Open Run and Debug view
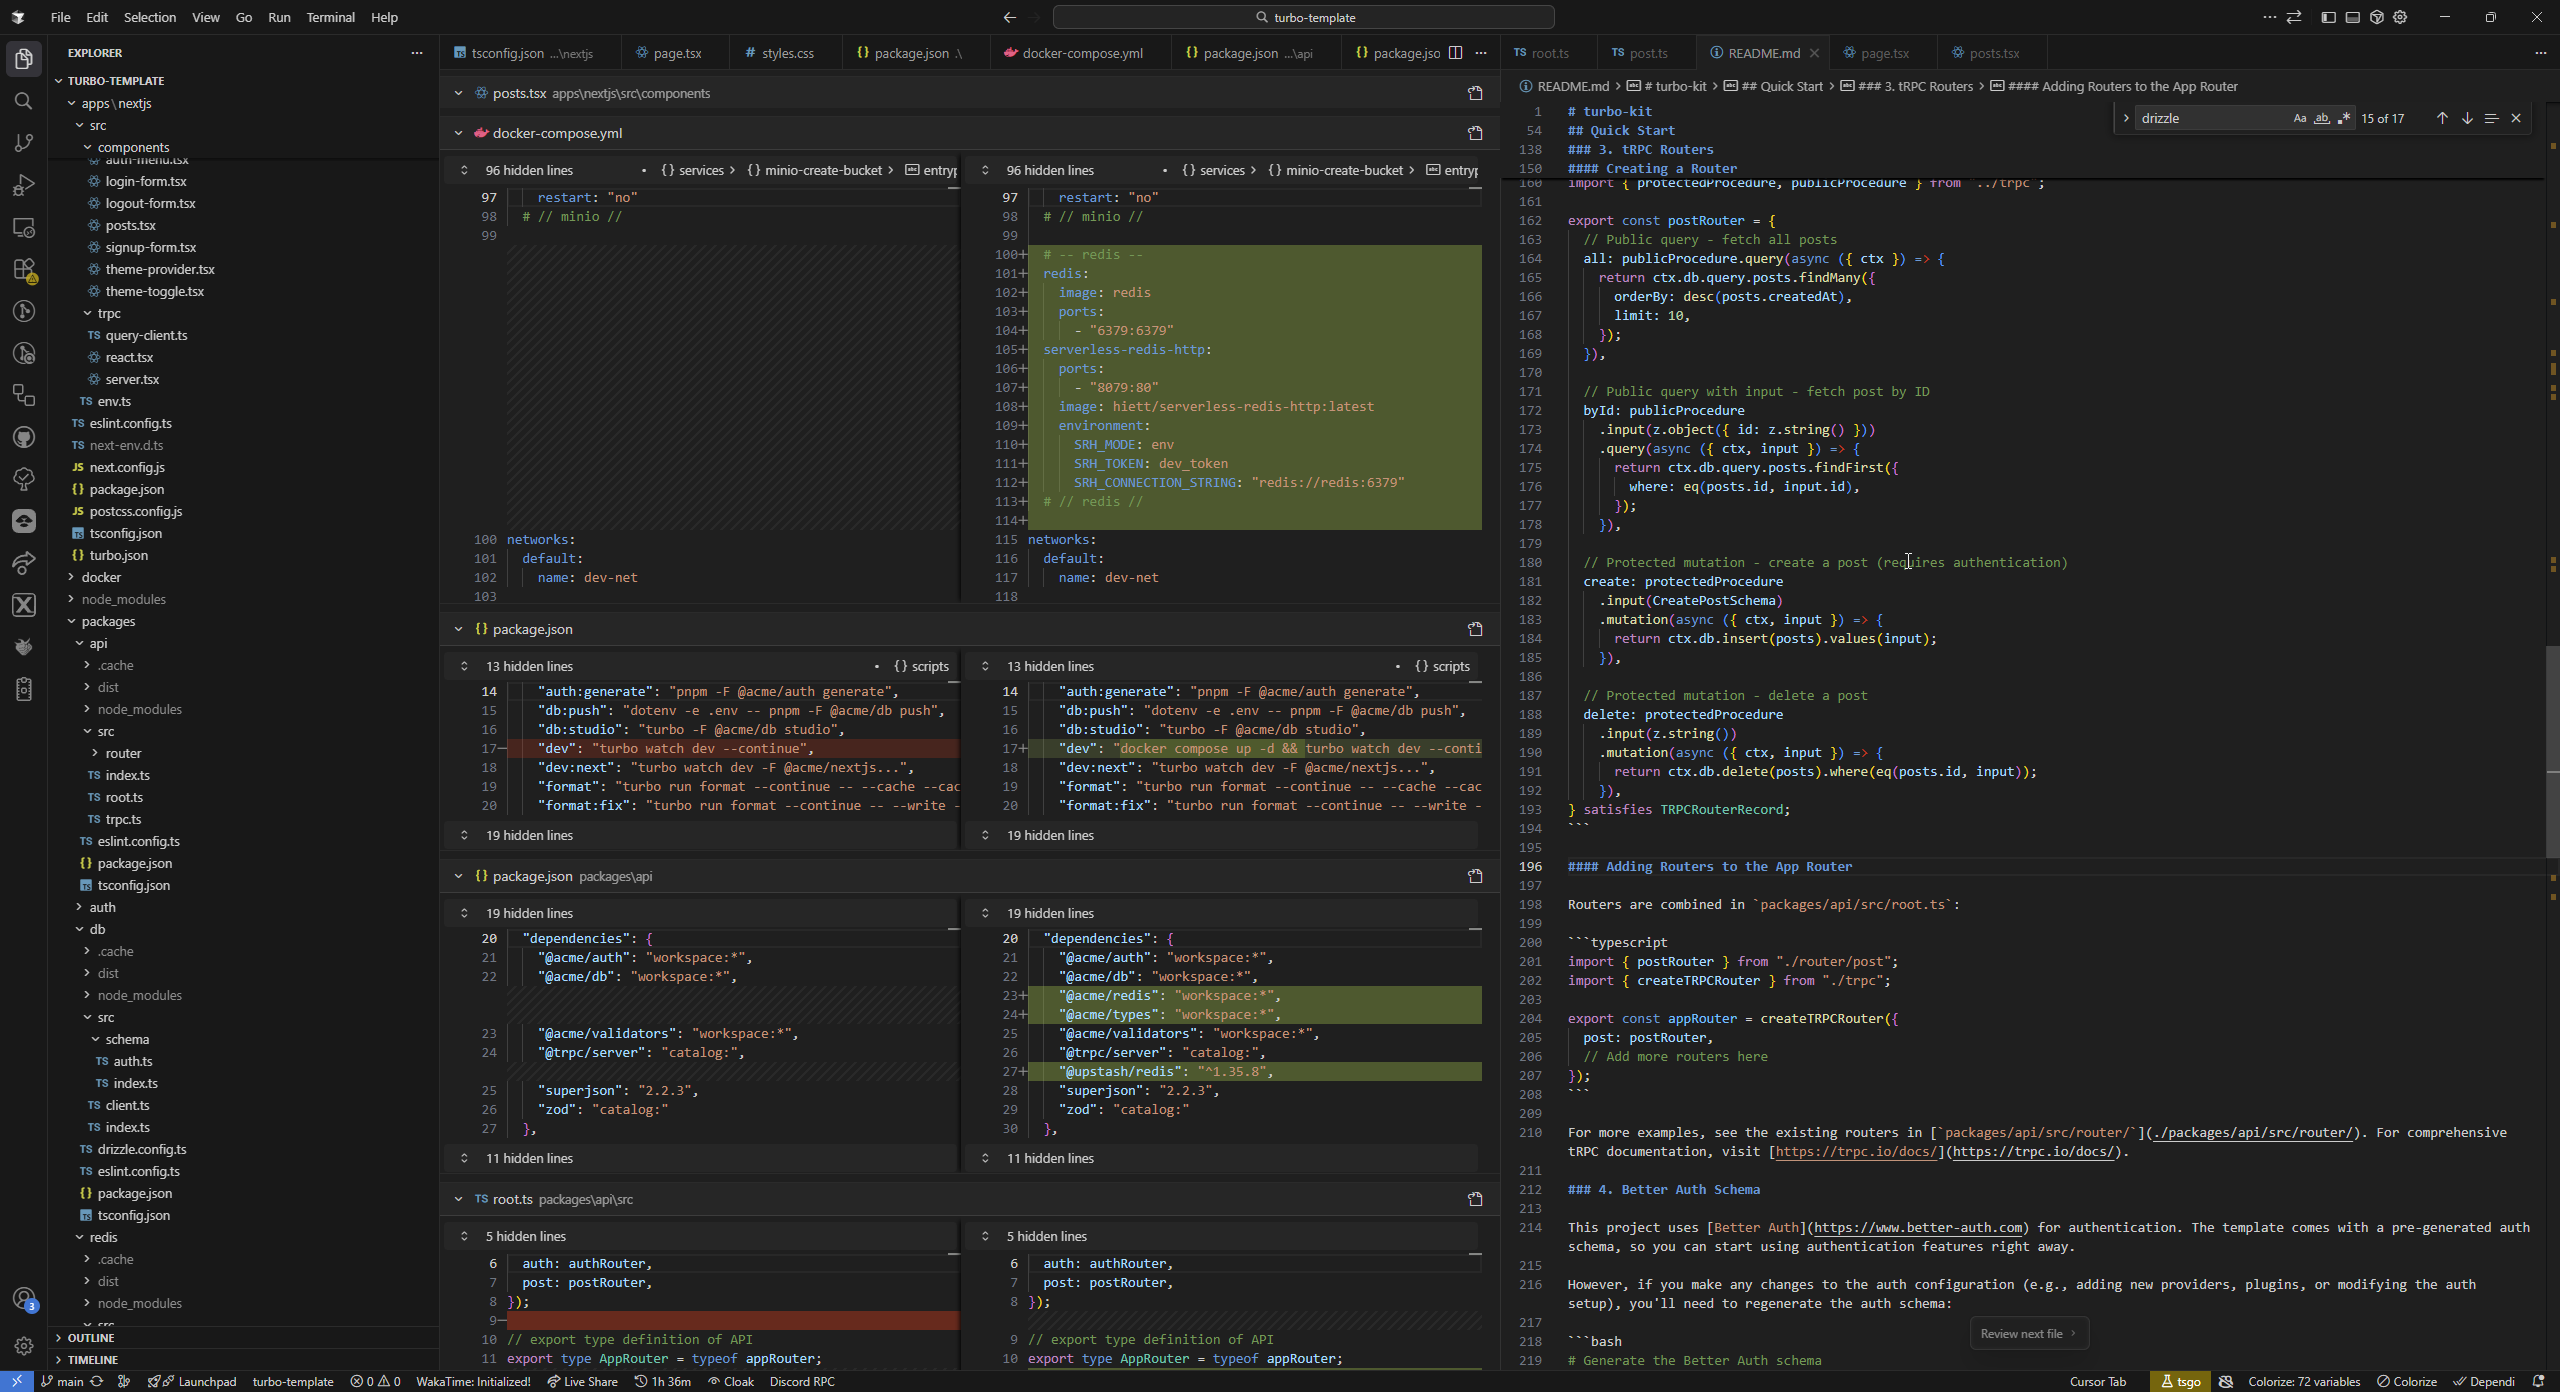Image resolution: width=2560 pixels, height=1392 pixels. [24, 185]
